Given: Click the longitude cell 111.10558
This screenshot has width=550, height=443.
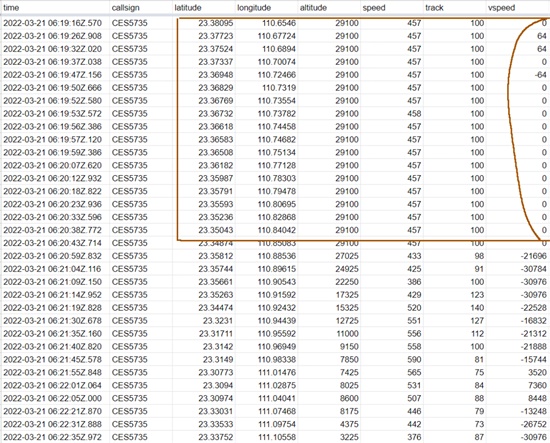Looking at the screenshot, I should (267, 437).
